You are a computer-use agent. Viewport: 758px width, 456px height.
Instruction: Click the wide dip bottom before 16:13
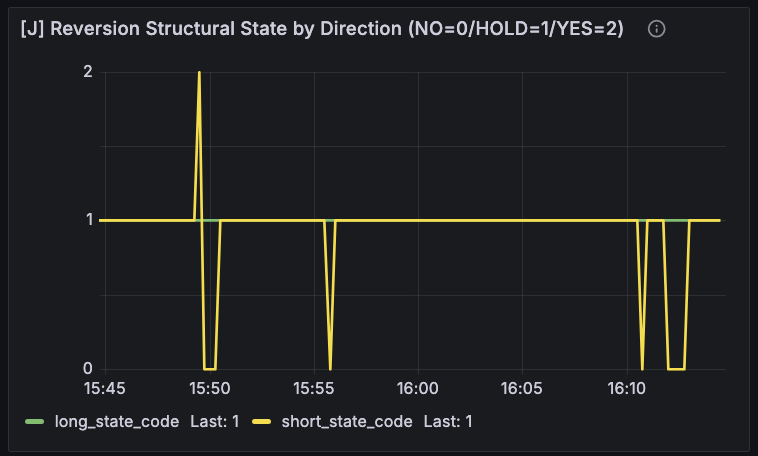[x=675, y=369]
